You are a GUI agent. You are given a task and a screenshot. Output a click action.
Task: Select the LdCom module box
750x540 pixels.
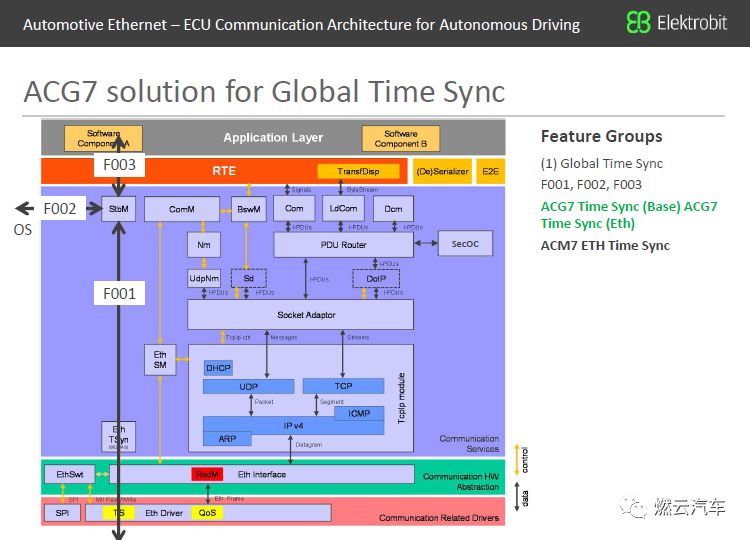343,209
